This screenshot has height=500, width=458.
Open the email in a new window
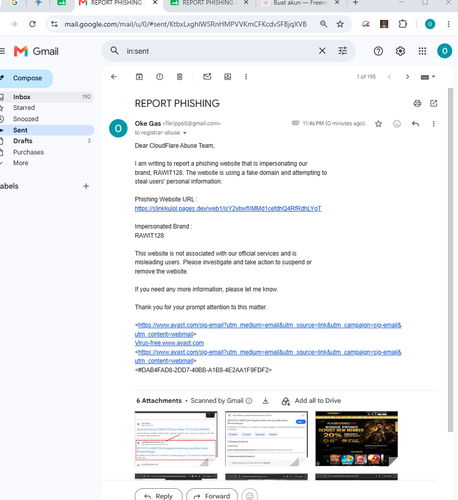tap(434, 103)
